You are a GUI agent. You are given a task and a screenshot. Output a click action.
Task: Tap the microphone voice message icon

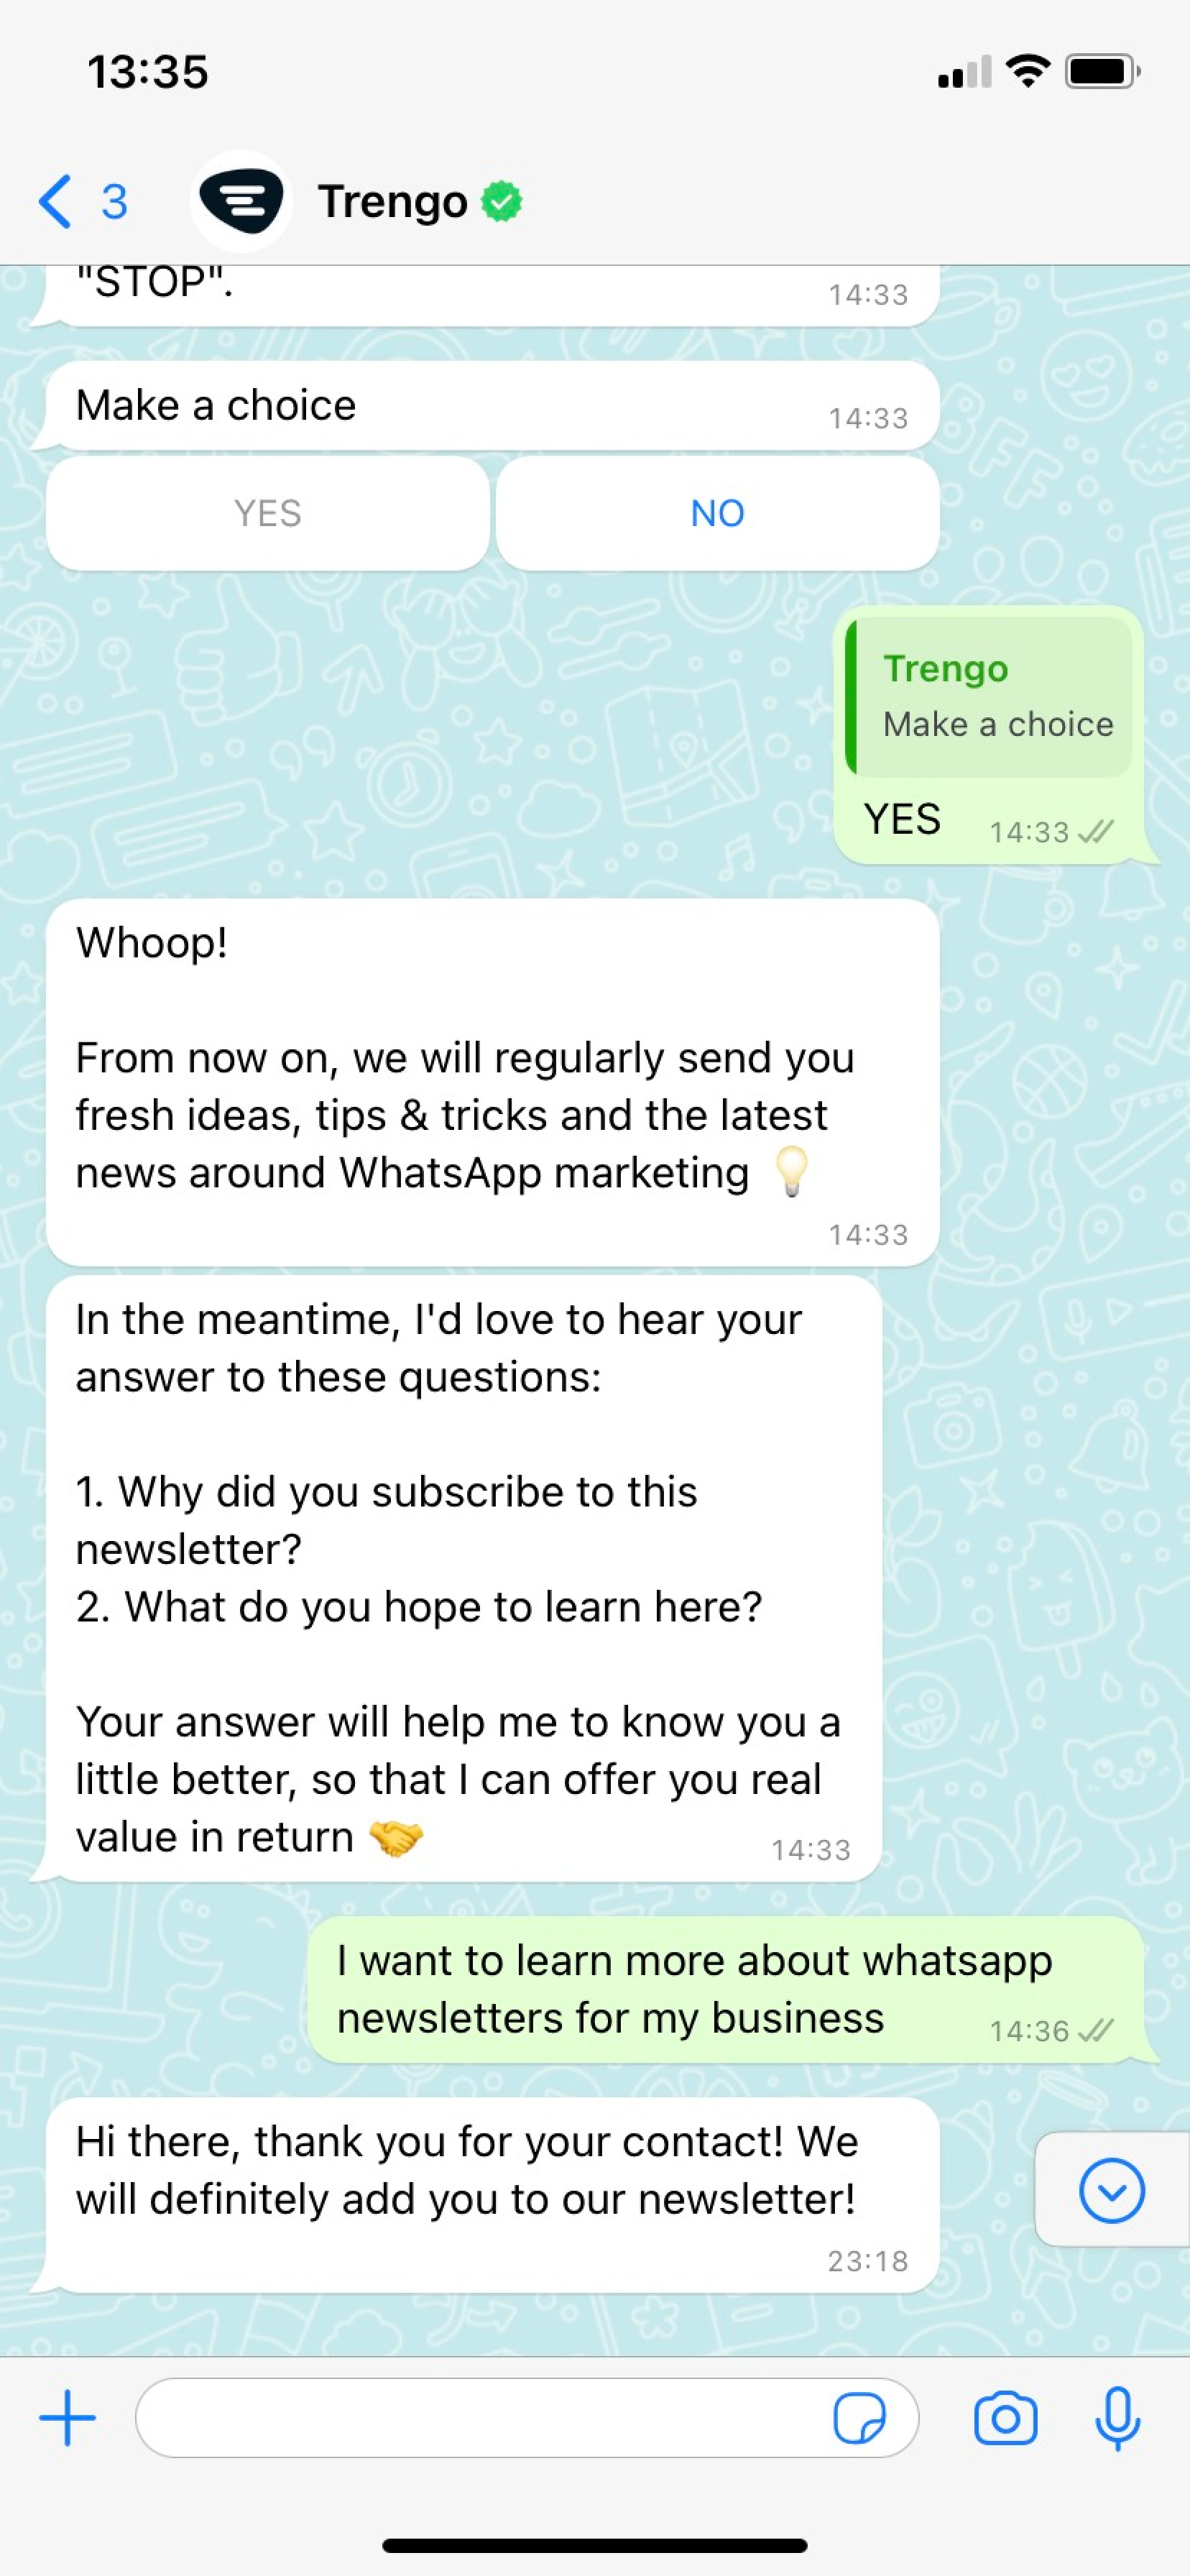1117,2418
